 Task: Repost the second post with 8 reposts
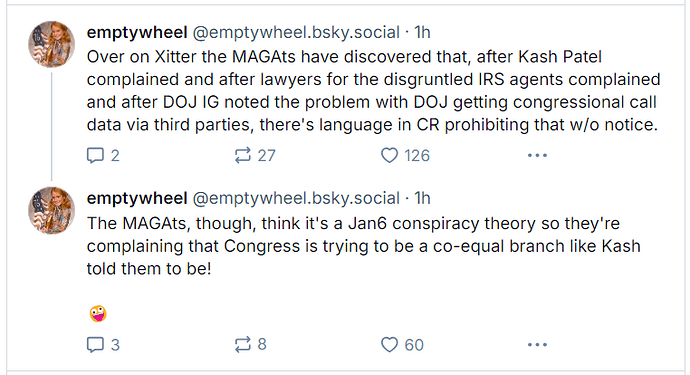tap(250, 345)
